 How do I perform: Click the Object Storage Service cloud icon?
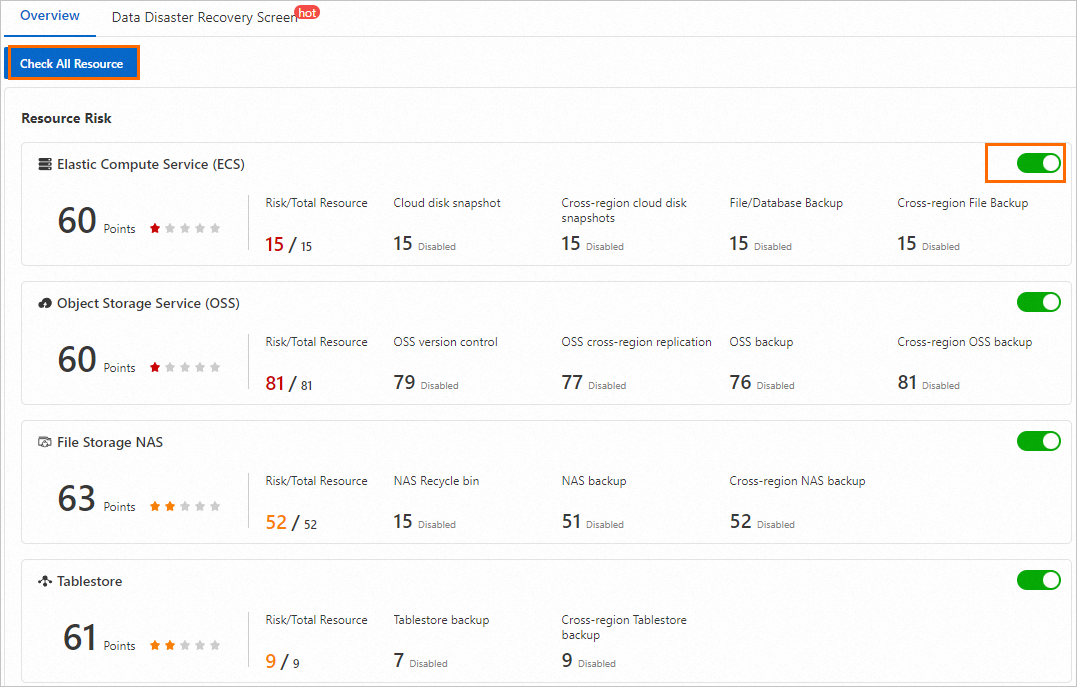click(x=45, y=303)
